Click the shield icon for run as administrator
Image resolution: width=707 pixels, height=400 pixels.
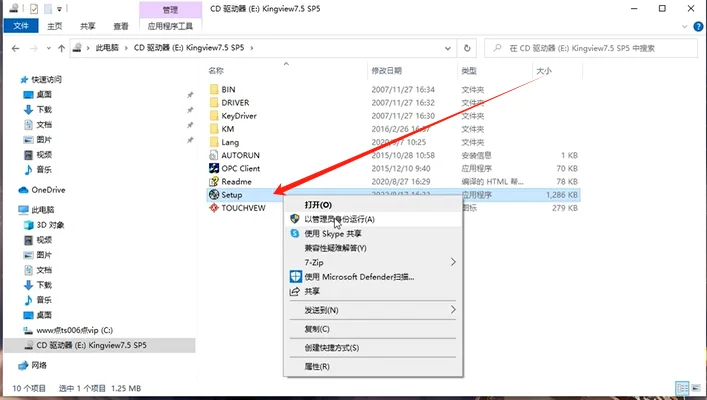(295, 219)
